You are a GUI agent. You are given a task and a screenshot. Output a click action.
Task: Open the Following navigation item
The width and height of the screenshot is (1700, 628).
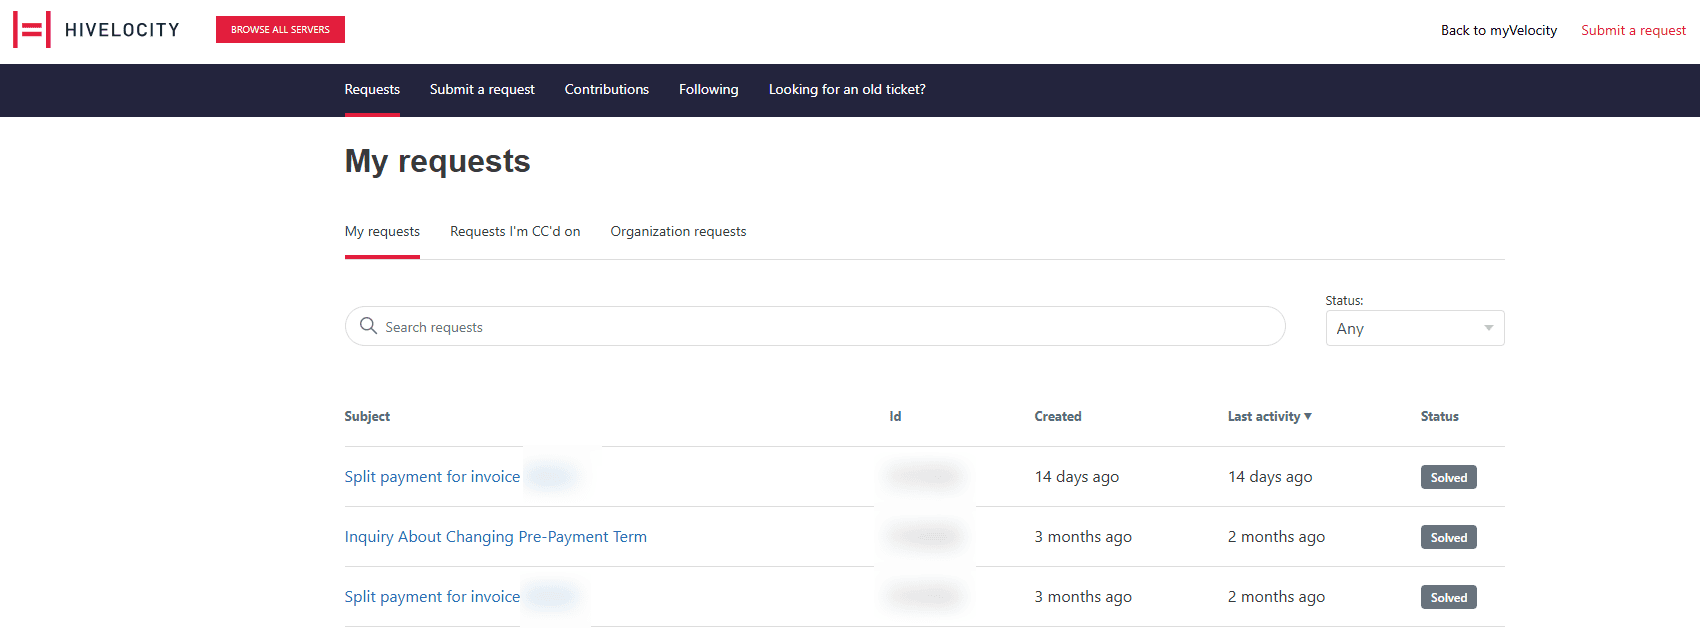click(708, 89)
